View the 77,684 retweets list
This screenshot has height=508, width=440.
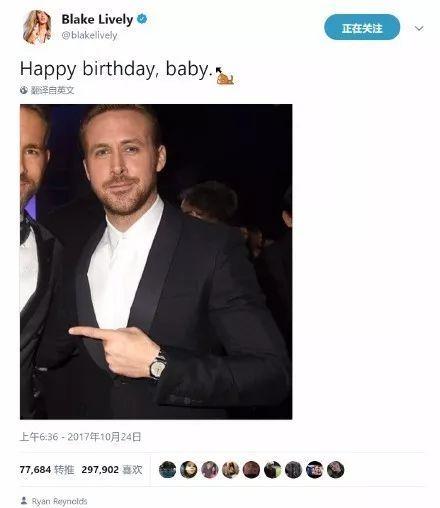(x=47, y=470)
